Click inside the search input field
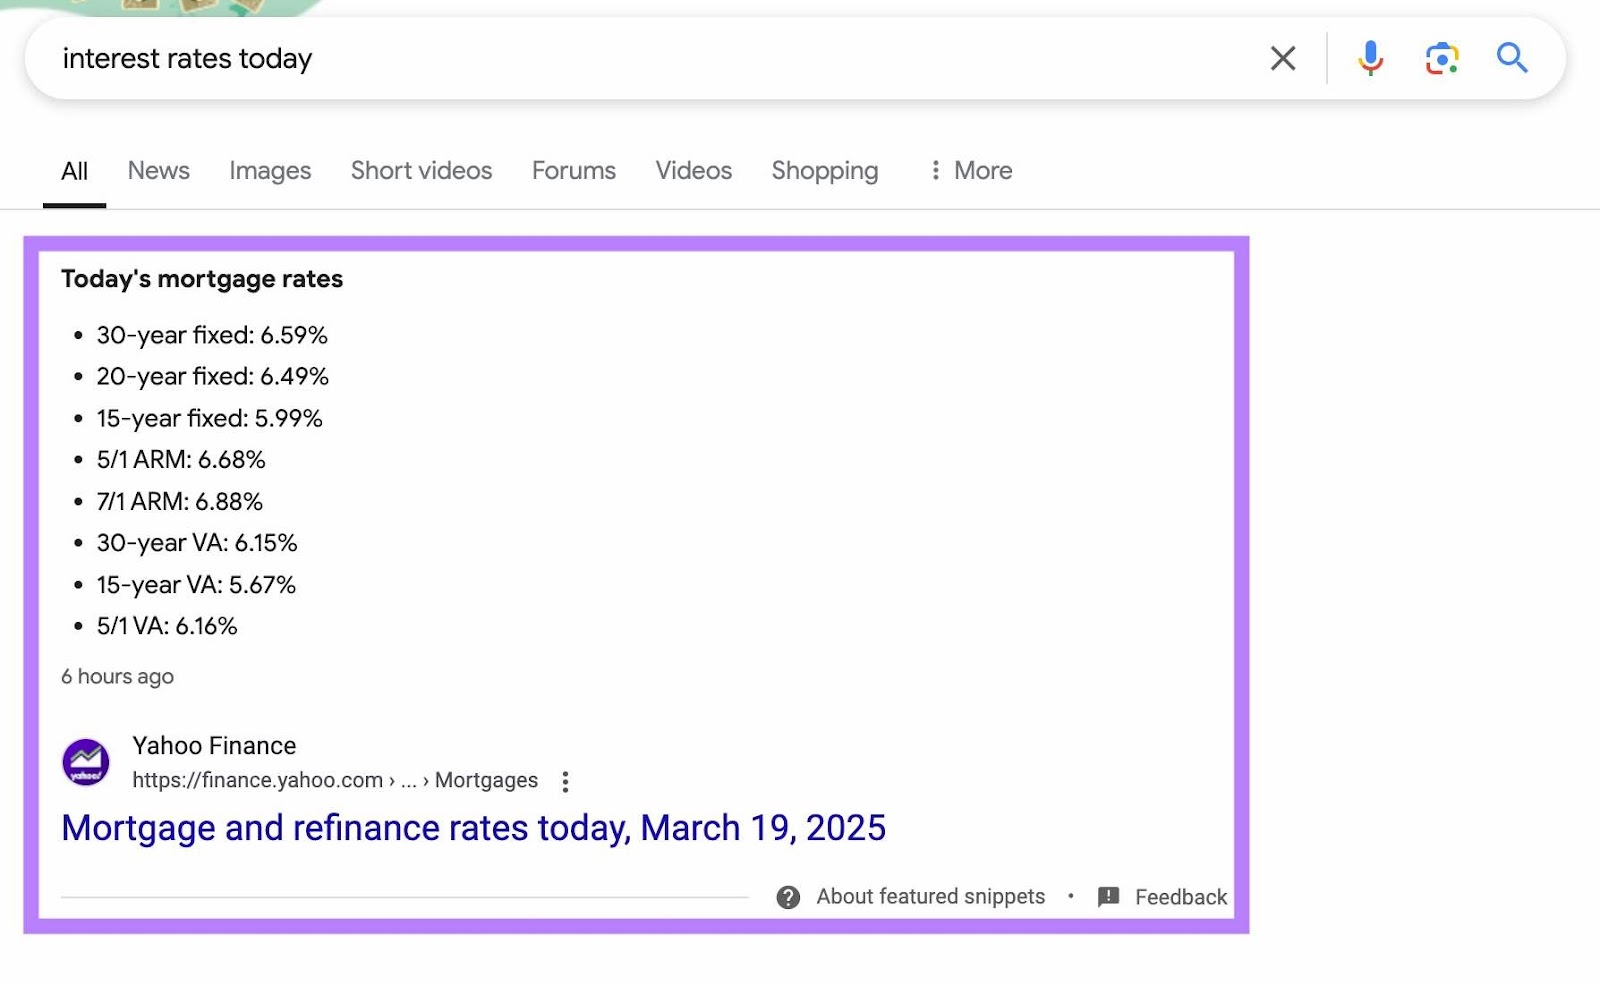Screen dimensions: 1600x986 pos(600,59)
